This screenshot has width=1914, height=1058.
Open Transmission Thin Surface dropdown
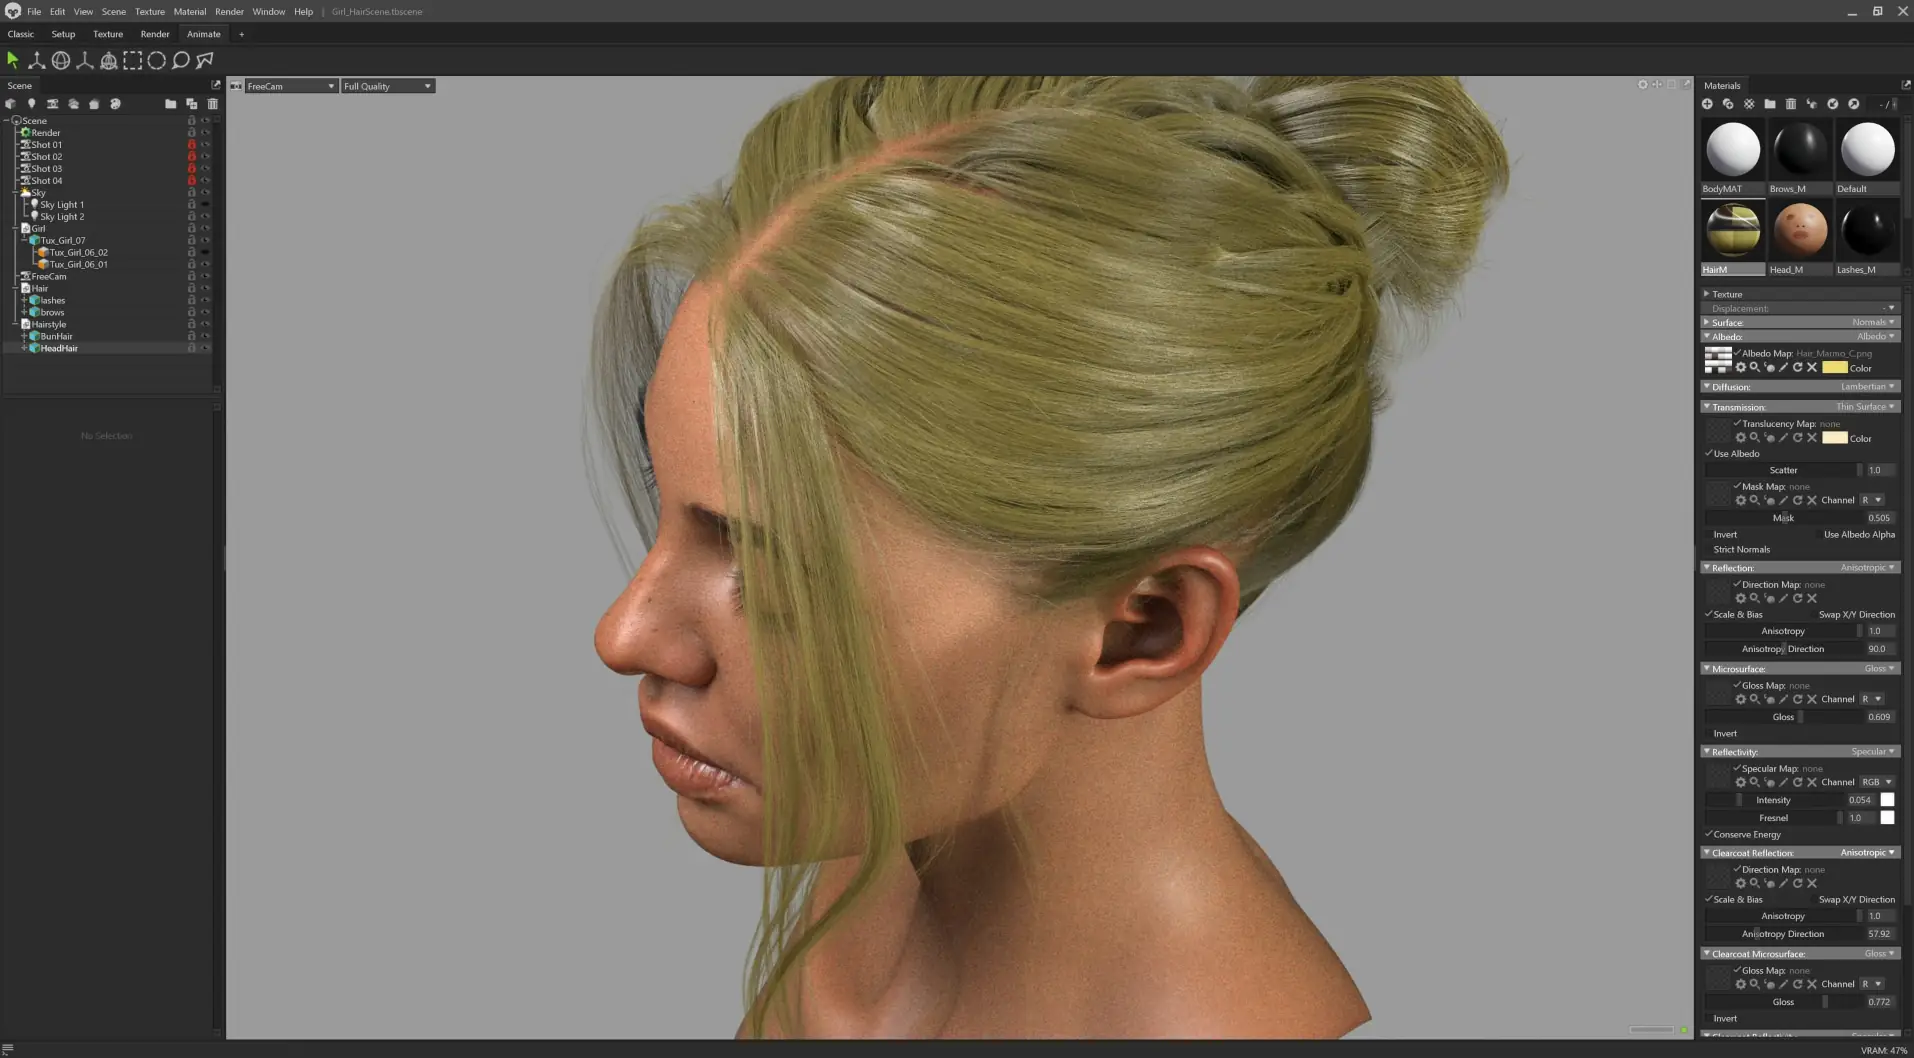pyautogui.click(x=1866, y=407)
